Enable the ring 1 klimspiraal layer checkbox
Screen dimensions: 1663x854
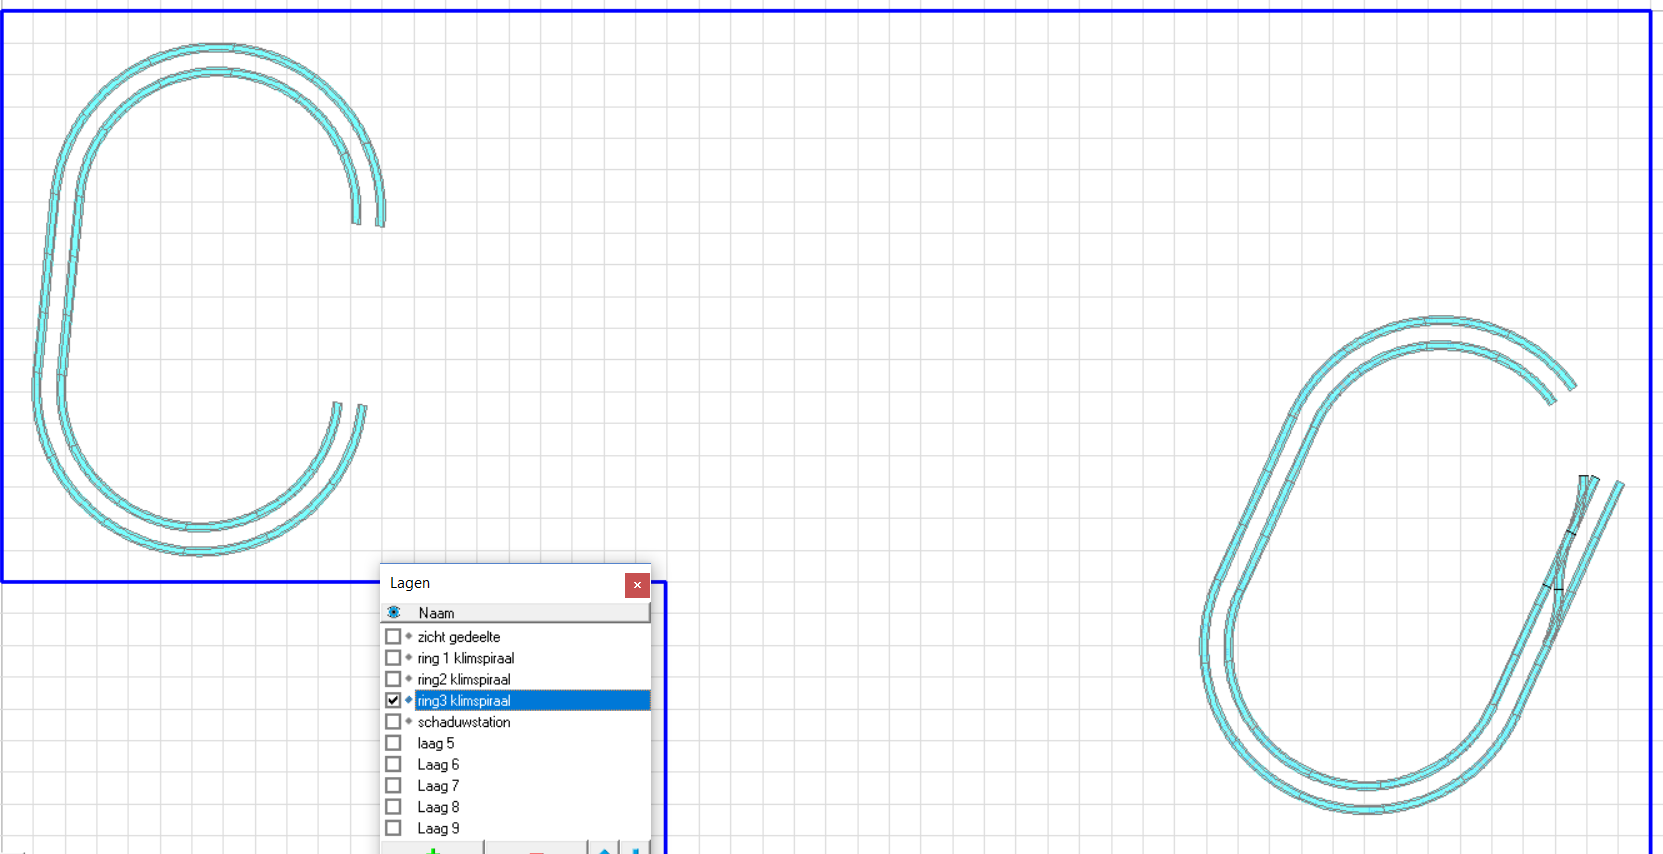pos(393,658)
